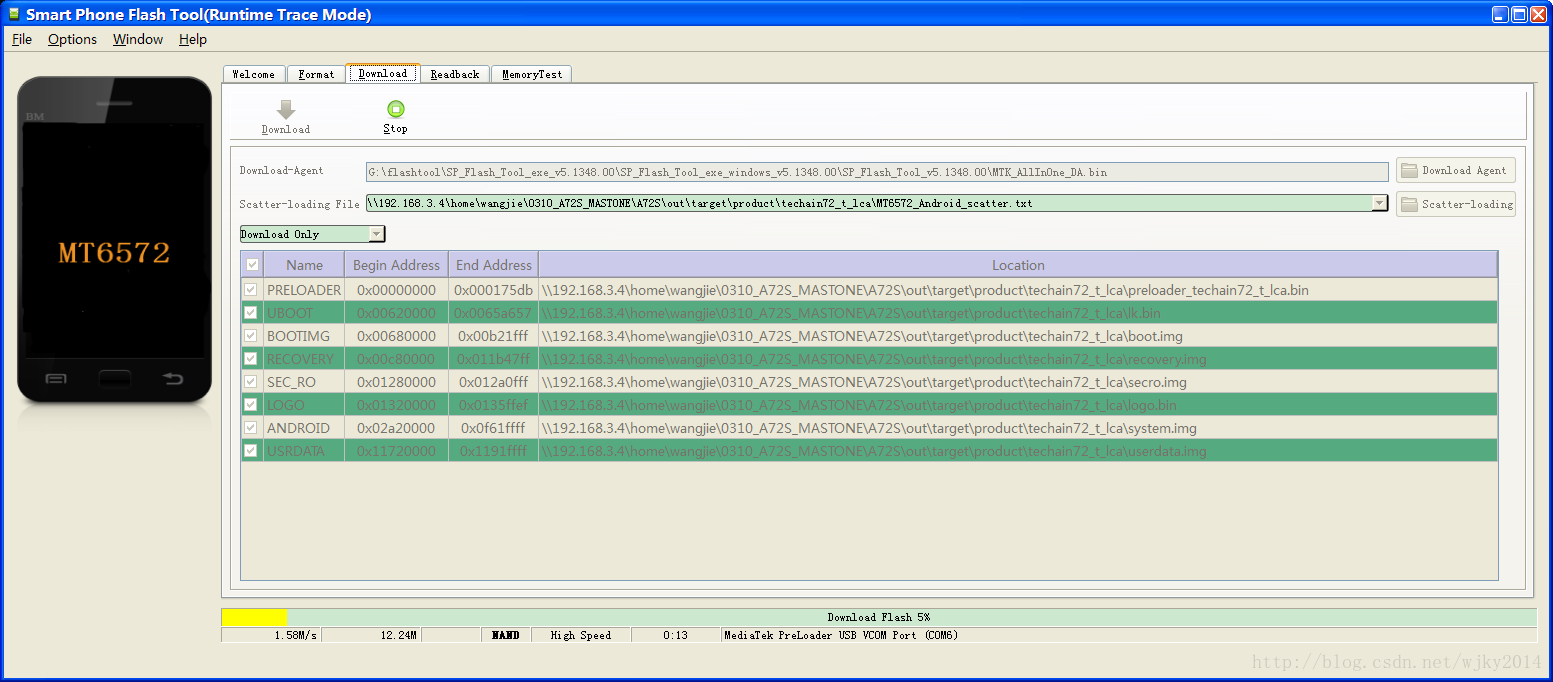Image resolution: width=1553 pixels, height=682 pixels.
Task: Click the SEC_RO name cell
Action: click(304, 382)
